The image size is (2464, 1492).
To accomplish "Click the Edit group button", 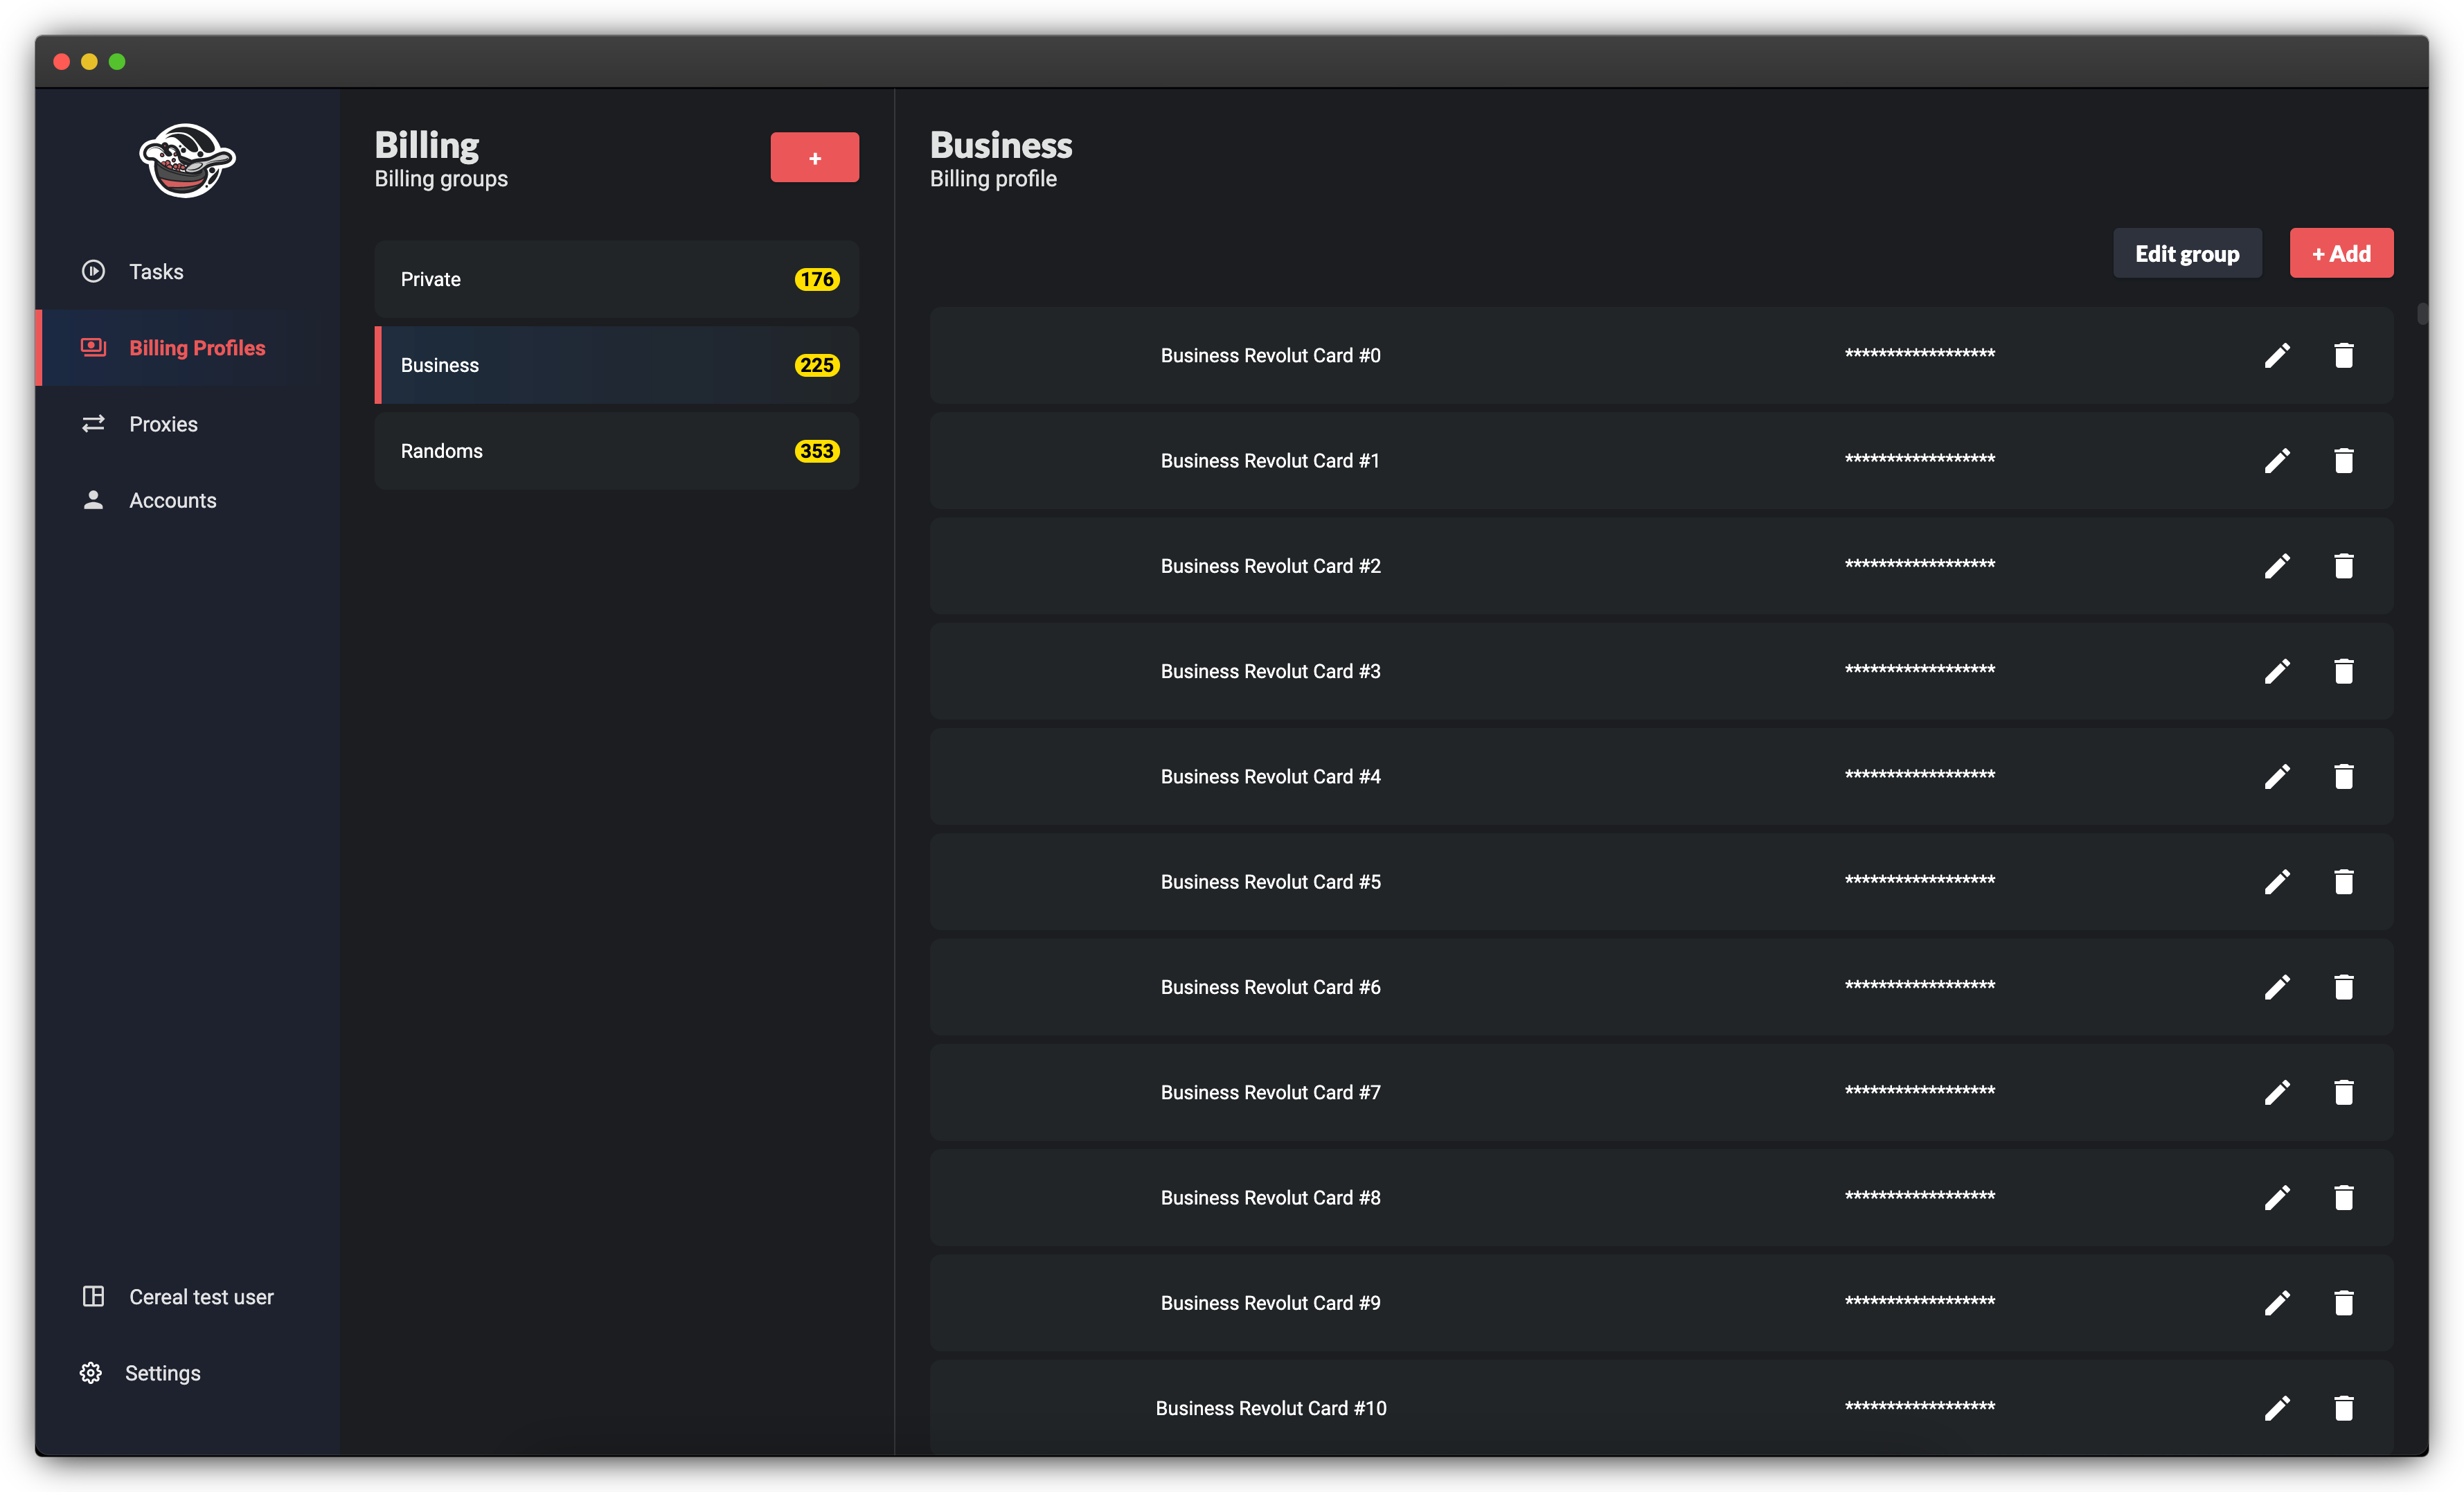I will point(2186,254).
